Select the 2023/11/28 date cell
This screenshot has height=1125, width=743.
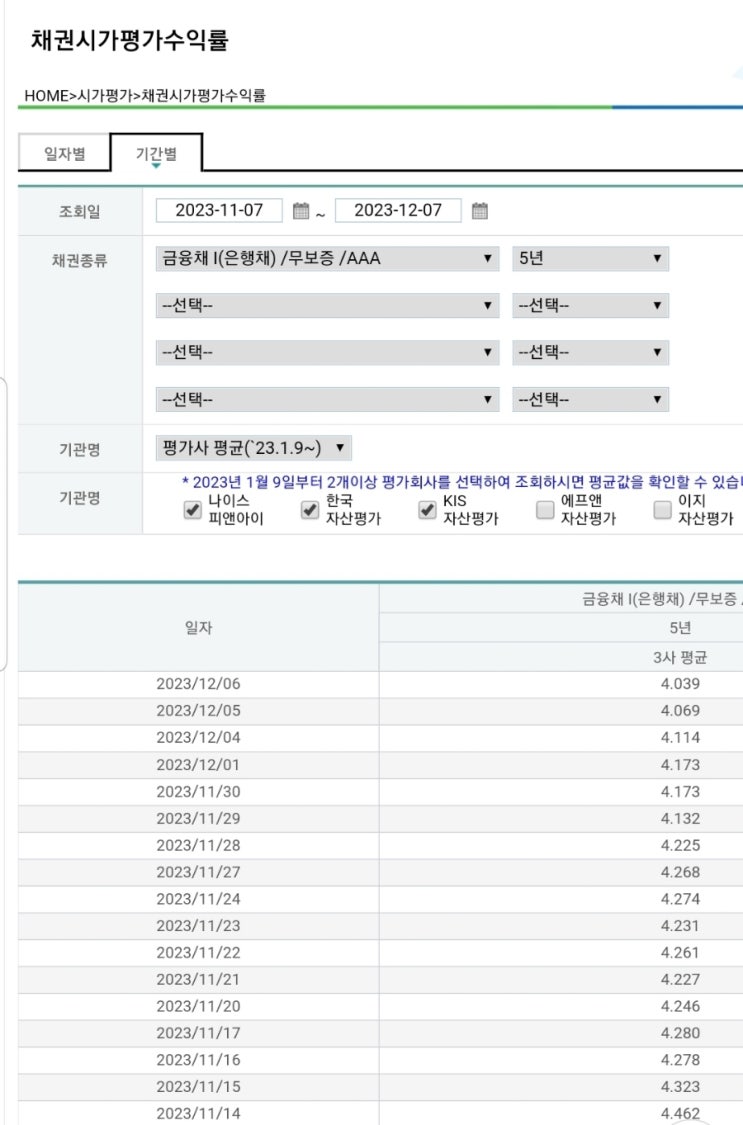199,845
